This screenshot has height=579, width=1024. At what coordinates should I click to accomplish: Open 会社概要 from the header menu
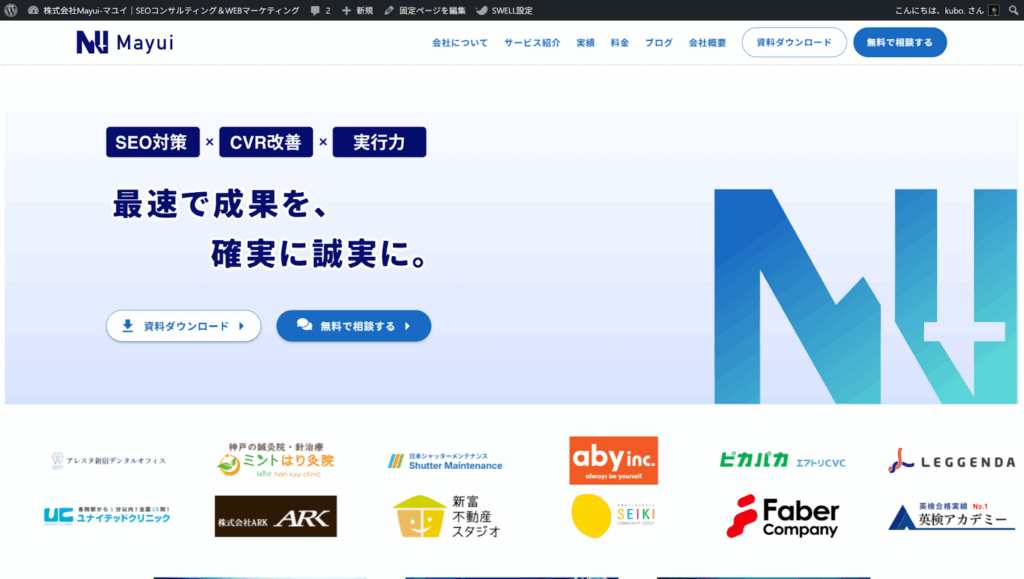707,43
